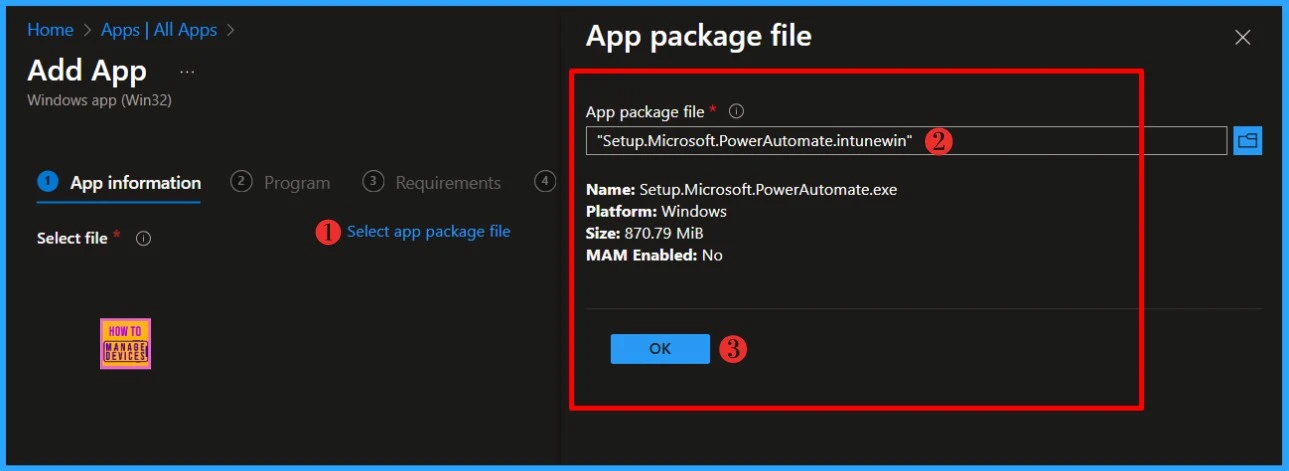1289x471 pixels.
Task: Switch to Requirements step tab
Action: [431, 183]
